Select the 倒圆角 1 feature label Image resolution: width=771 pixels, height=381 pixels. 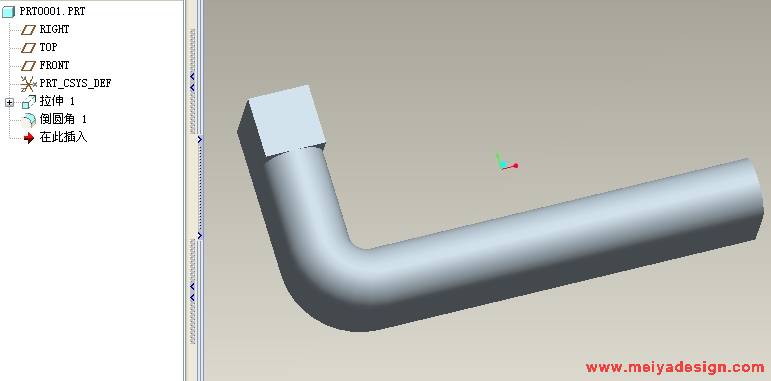coord(63,119)
